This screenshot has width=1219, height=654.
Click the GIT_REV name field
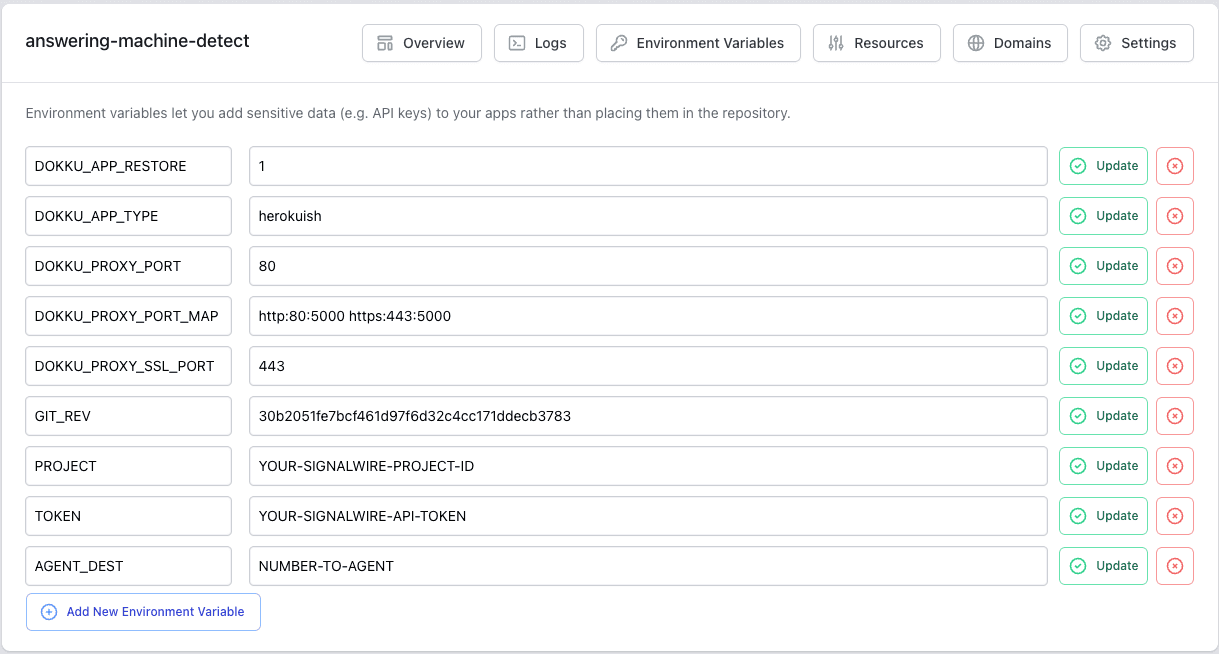(x=128, y=416)
